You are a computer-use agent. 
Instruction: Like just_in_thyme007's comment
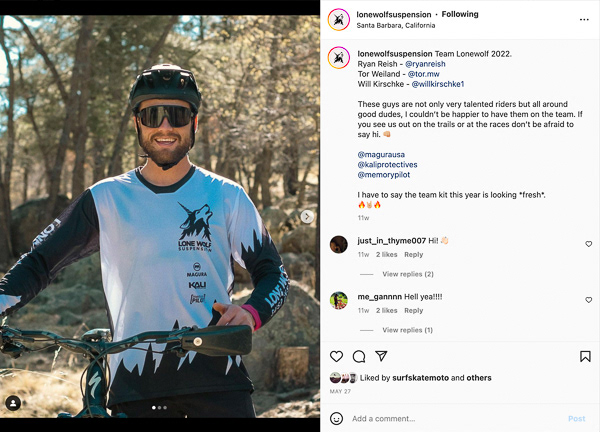(588, 244)
